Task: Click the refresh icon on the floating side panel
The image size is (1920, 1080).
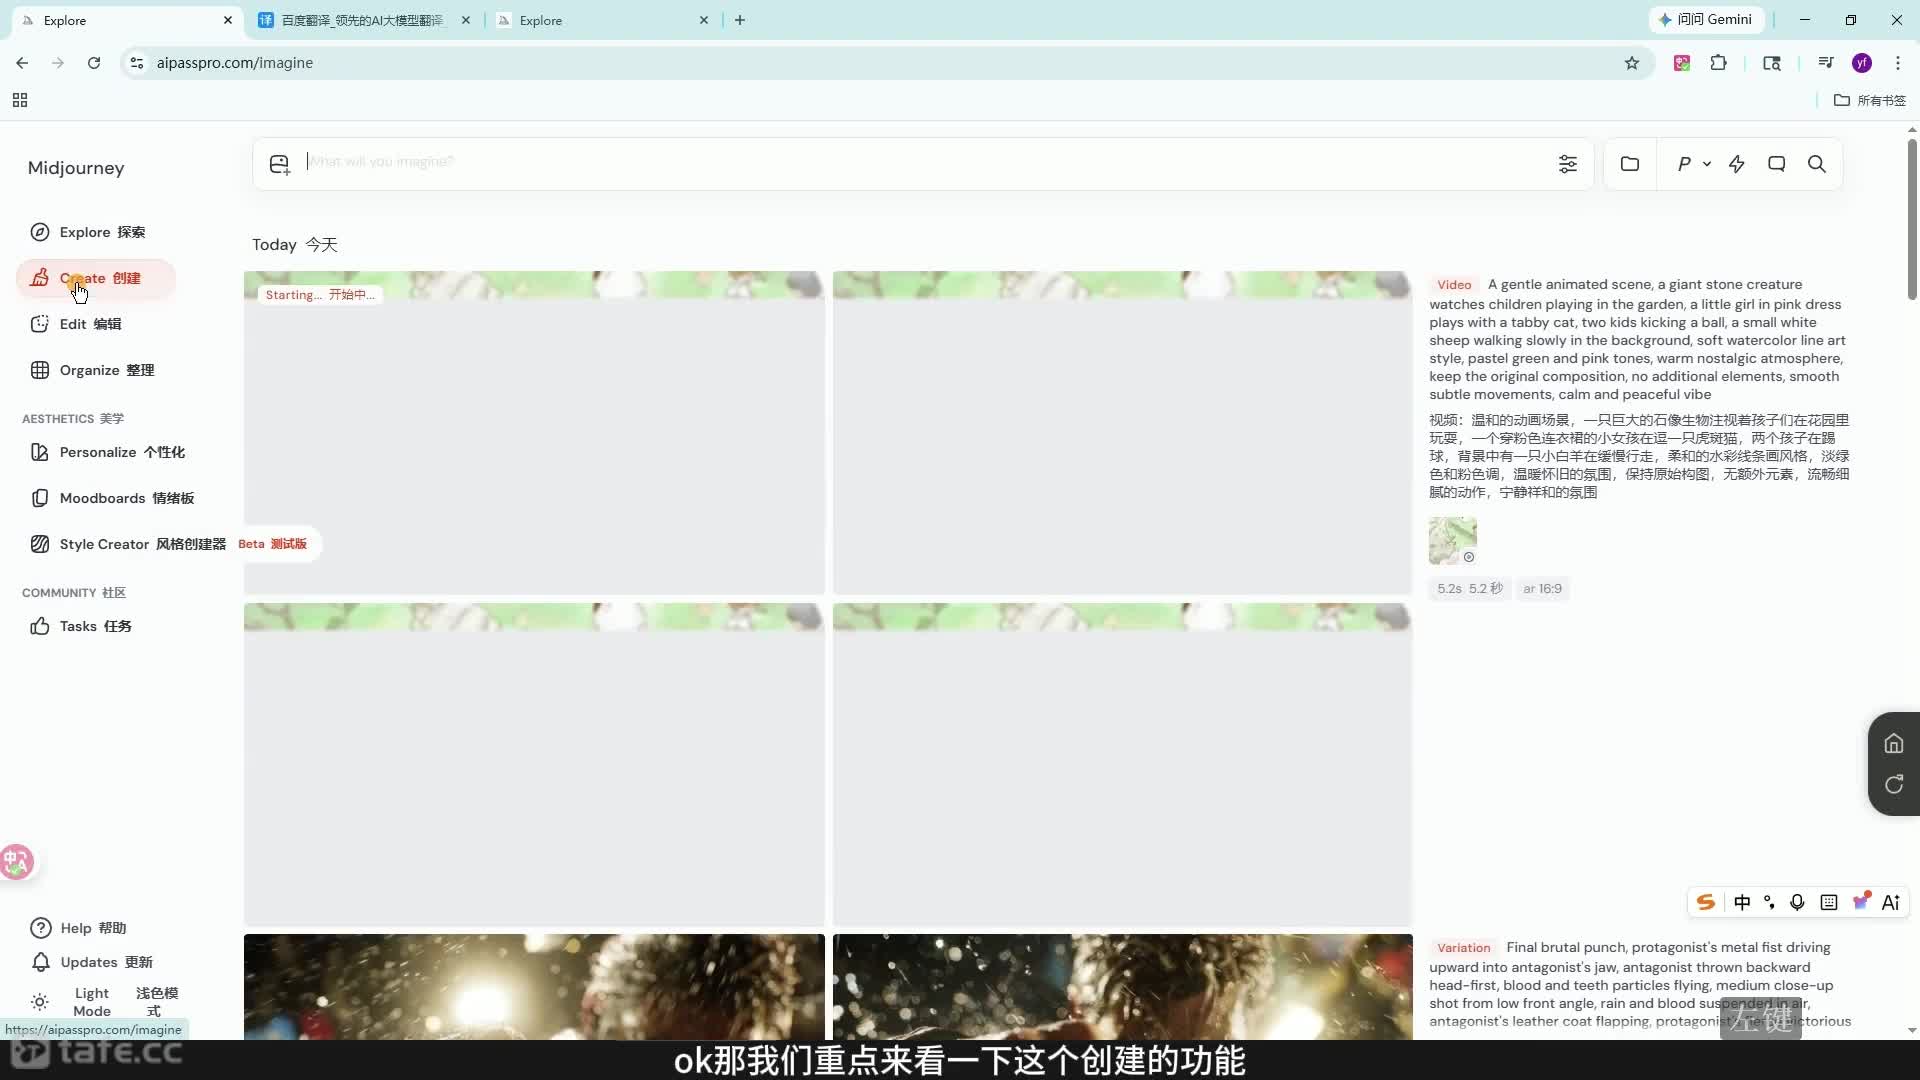Action: 1894,785
